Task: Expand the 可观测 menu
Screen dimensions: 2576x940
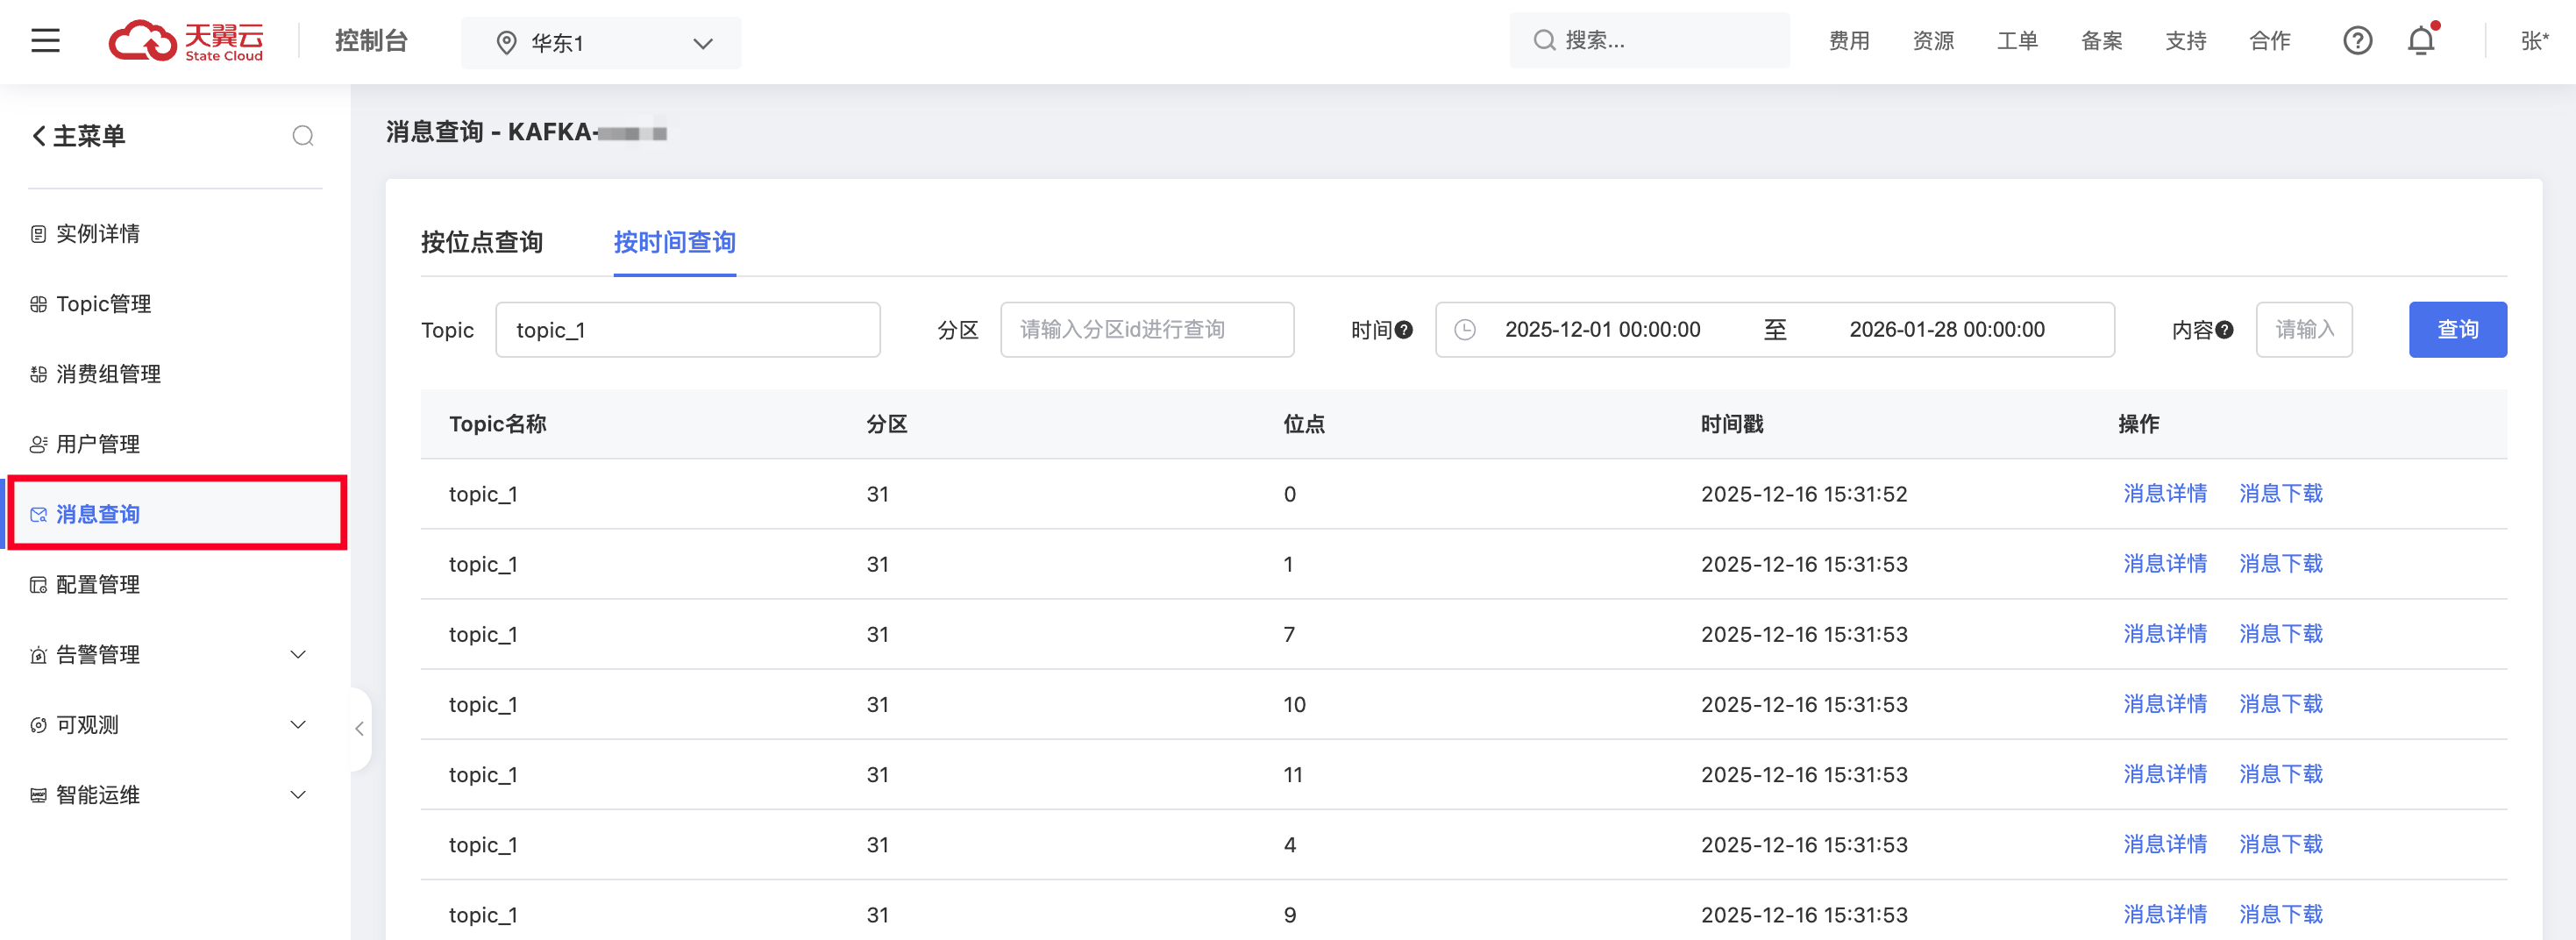Action: tap(297, 725)
